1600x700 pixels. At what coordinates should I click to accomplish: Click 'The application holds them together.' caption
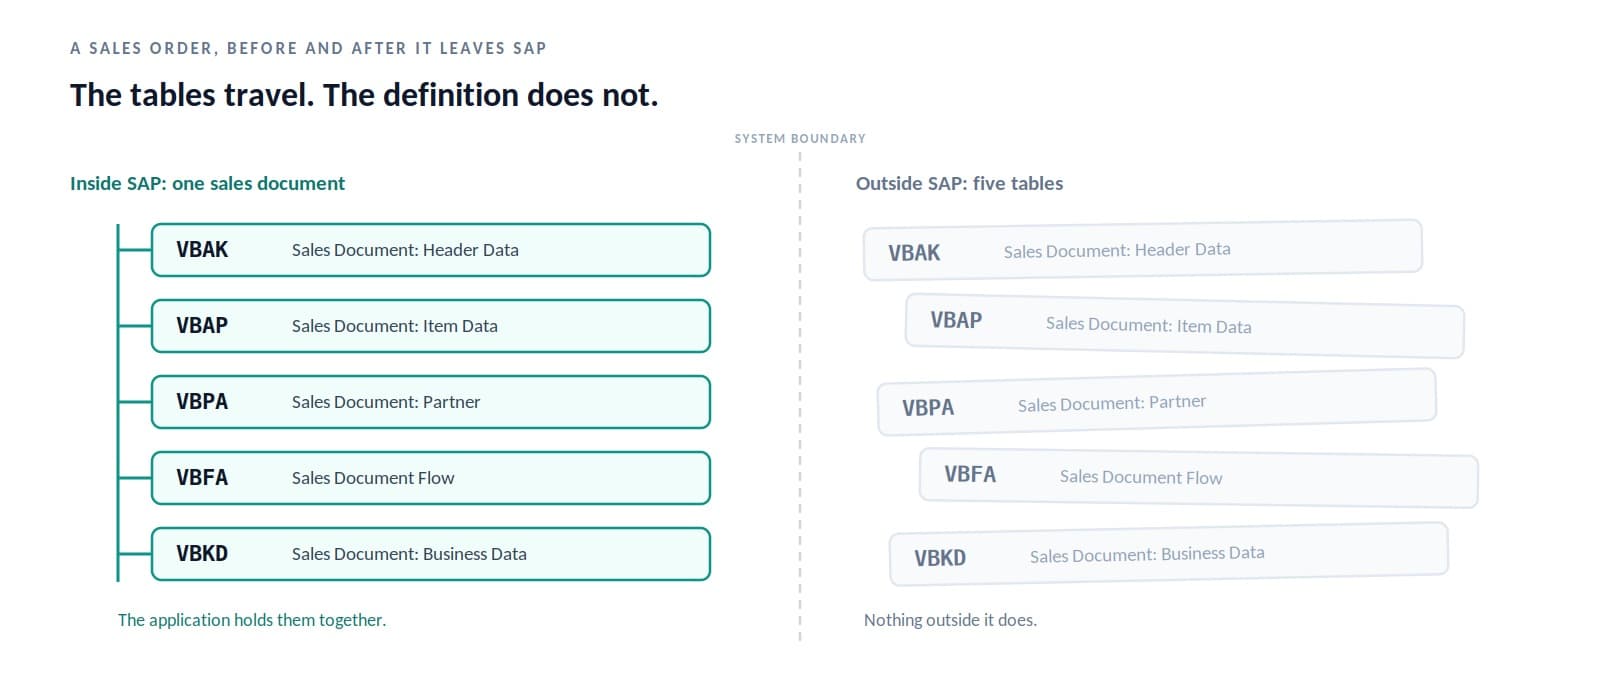[252, 620]
